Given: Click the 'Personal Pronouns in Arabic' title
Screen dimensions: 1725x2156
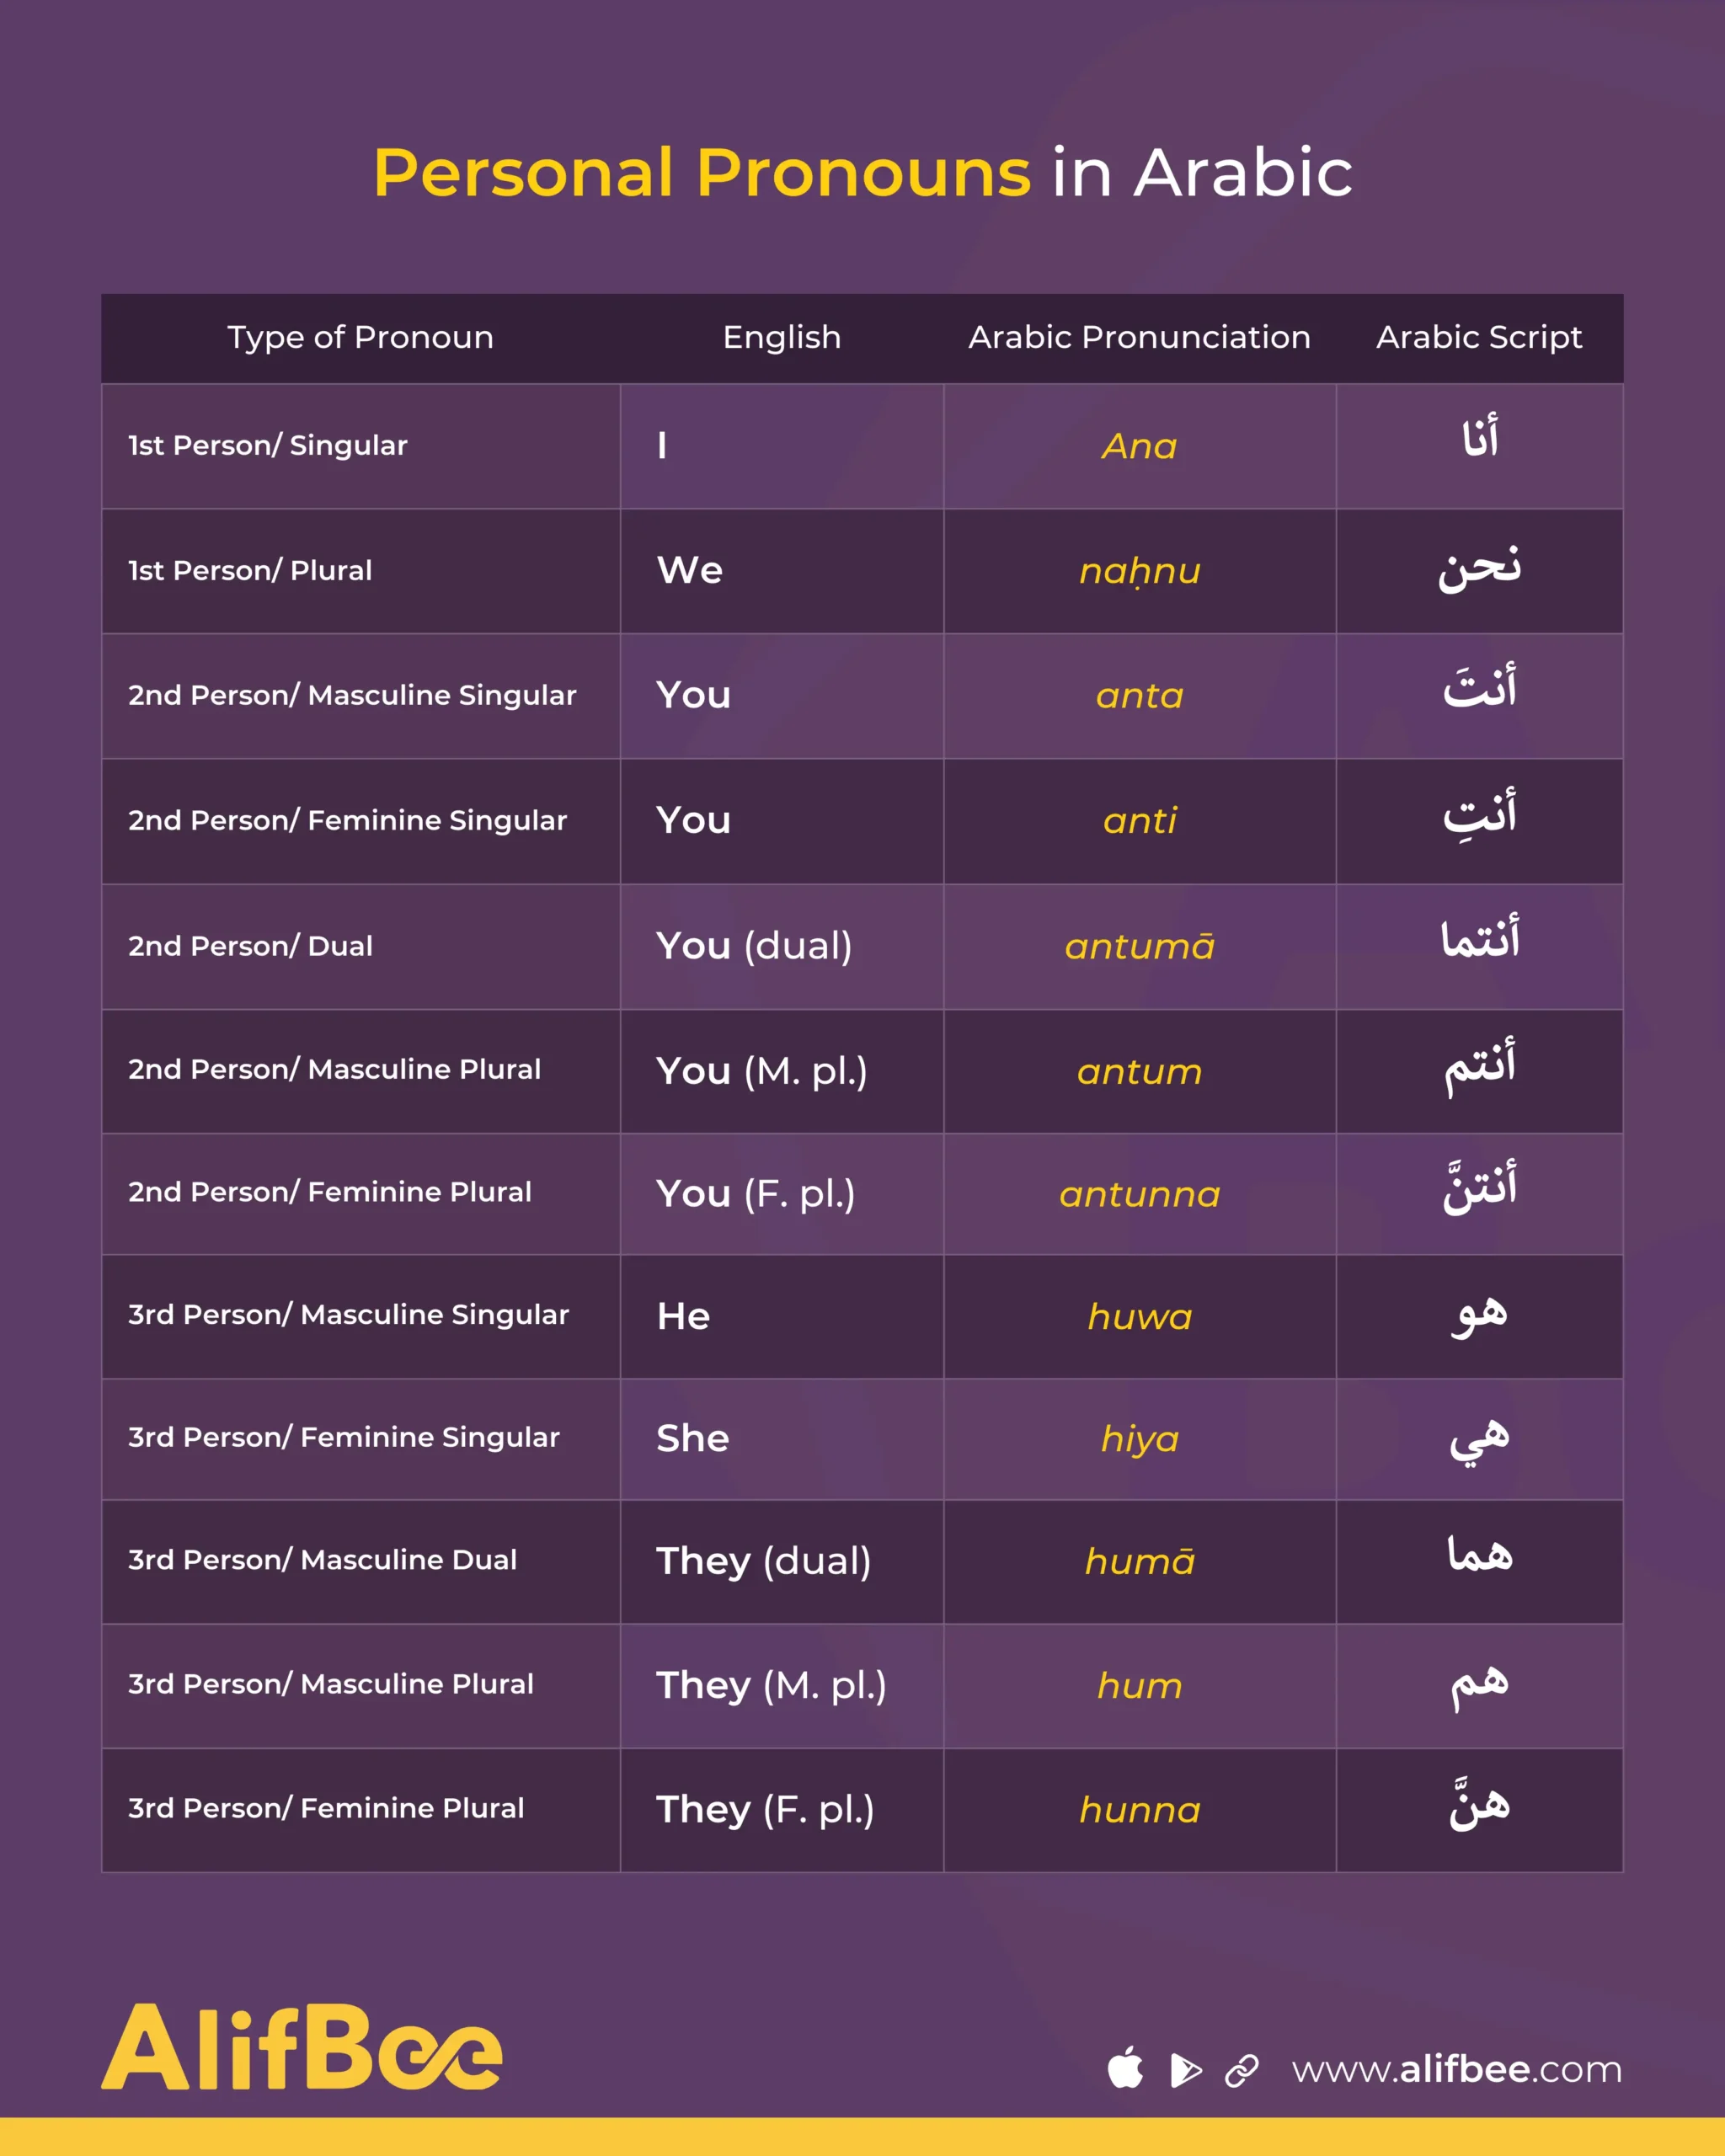Looking at the screenshot, I should [862, 172].
